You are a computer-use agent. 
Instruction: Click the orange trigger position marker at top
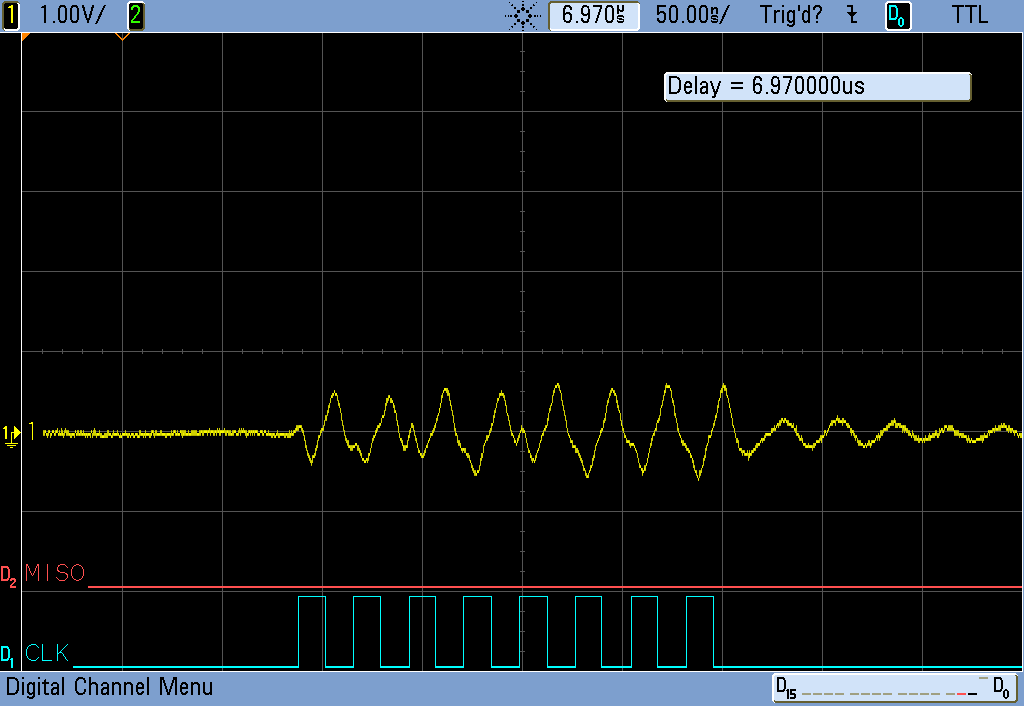click(x=122, y=37)
